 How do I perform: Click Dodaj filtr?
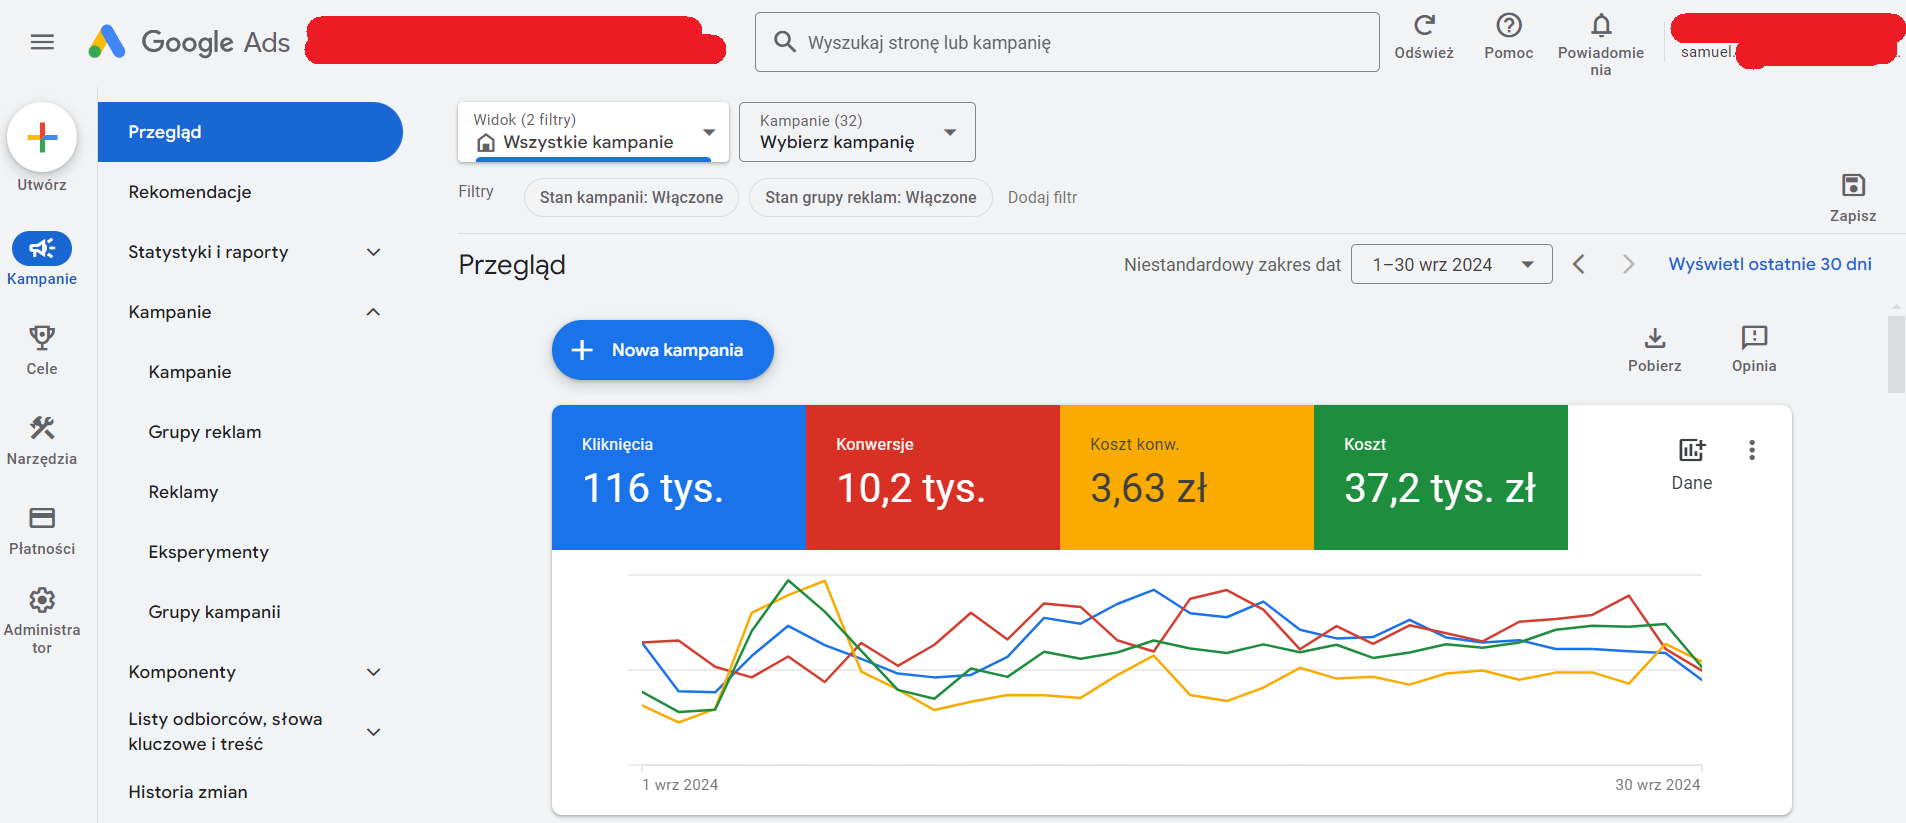1042,197
